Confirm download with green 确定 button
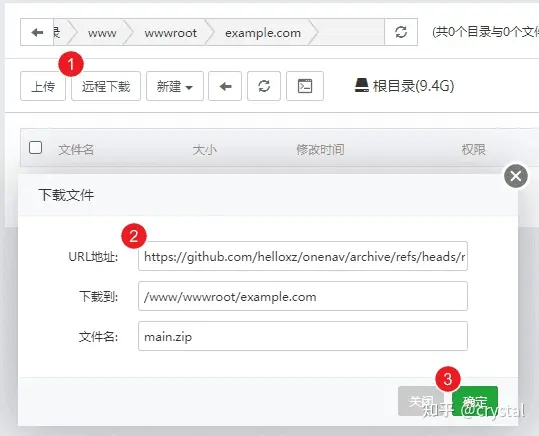The height and width of the screenshot is (436, 539). [x=475, y=401]
